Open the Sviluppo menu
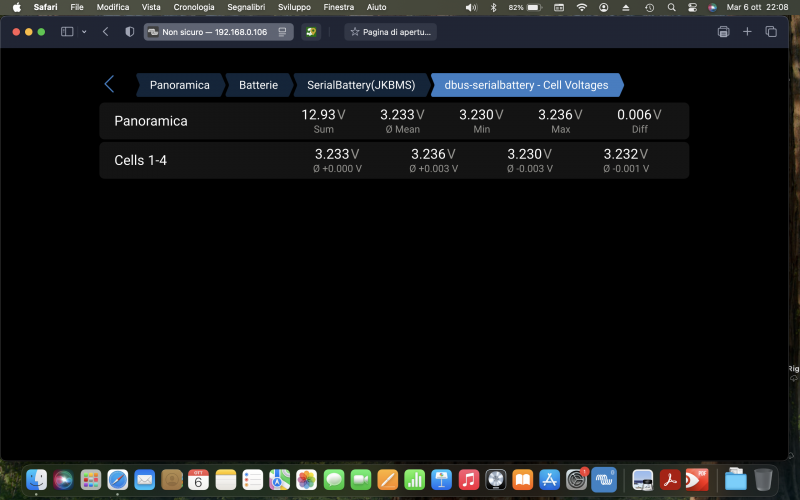The image size is (800, 500). click(294, 7)
